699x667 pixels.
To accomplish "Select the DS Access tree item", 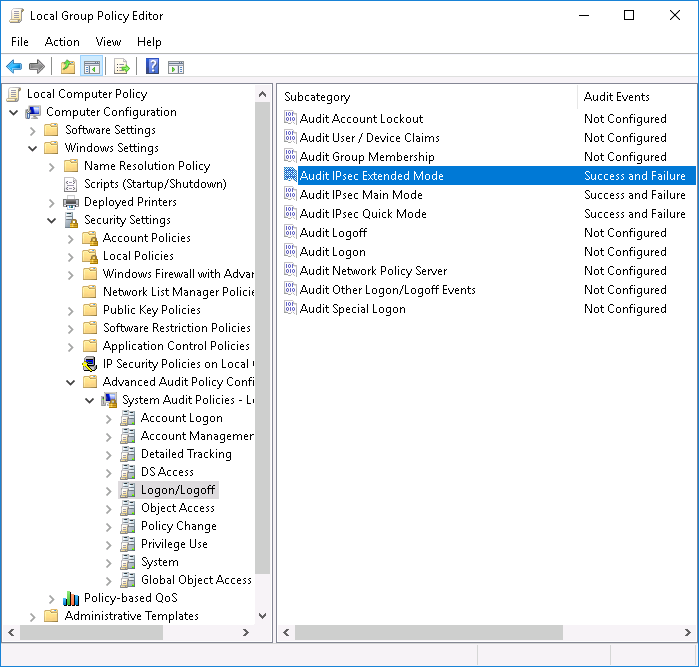I will [x=167, y=472].
